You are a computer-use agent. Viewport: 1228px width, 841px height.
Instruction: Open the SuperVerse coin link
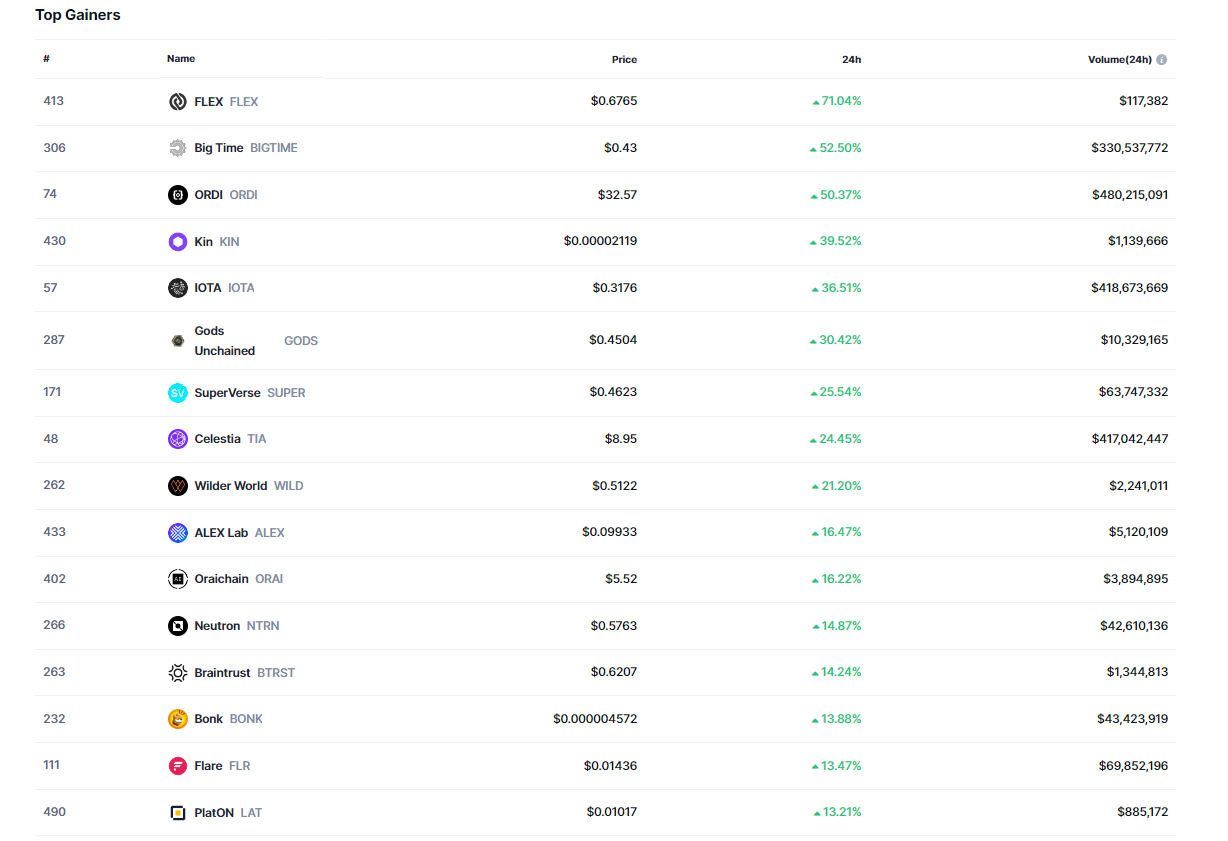pos(227,393)
